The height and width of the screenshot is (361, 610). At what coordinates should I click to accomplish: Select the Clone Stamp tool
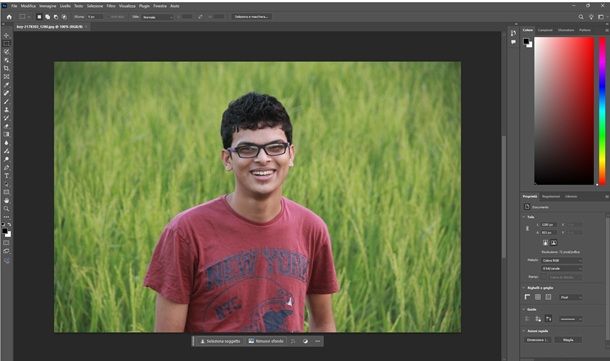pos(7,110)
